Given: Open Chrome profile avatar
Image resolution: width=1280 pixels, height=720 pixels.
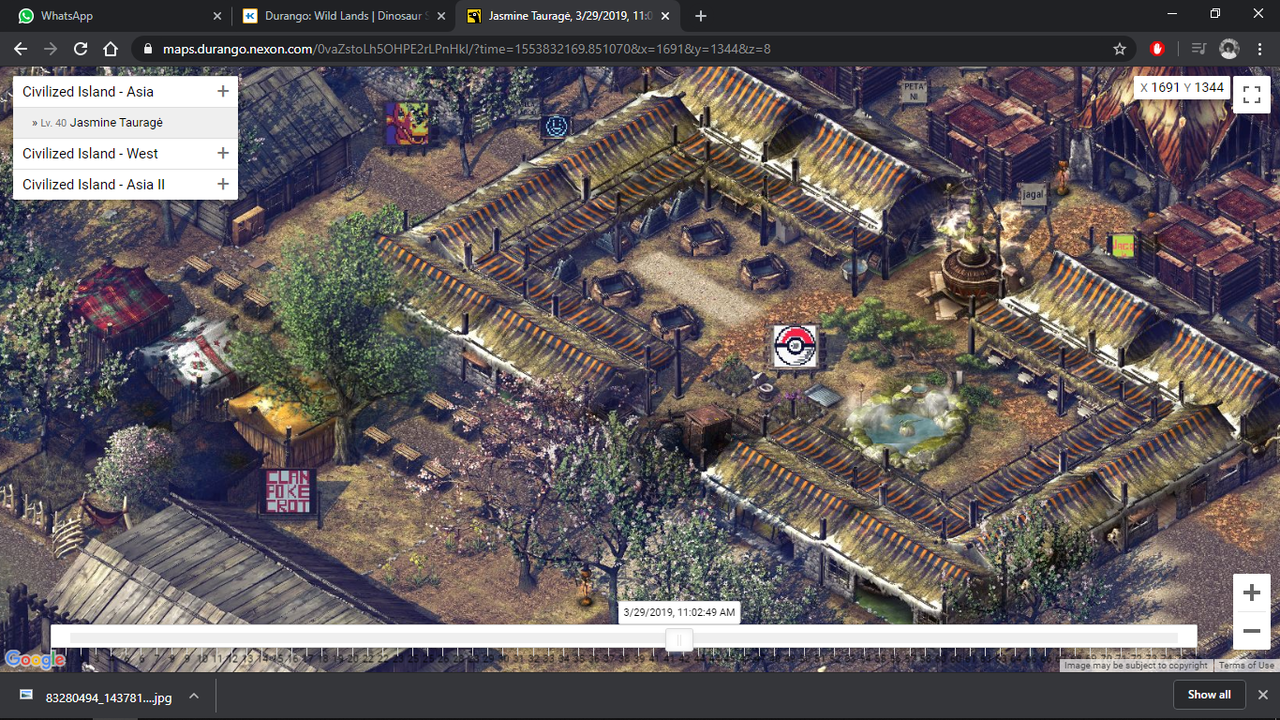Looking at the screenshot, I should pyautogui.click(x=1229, y=49).
